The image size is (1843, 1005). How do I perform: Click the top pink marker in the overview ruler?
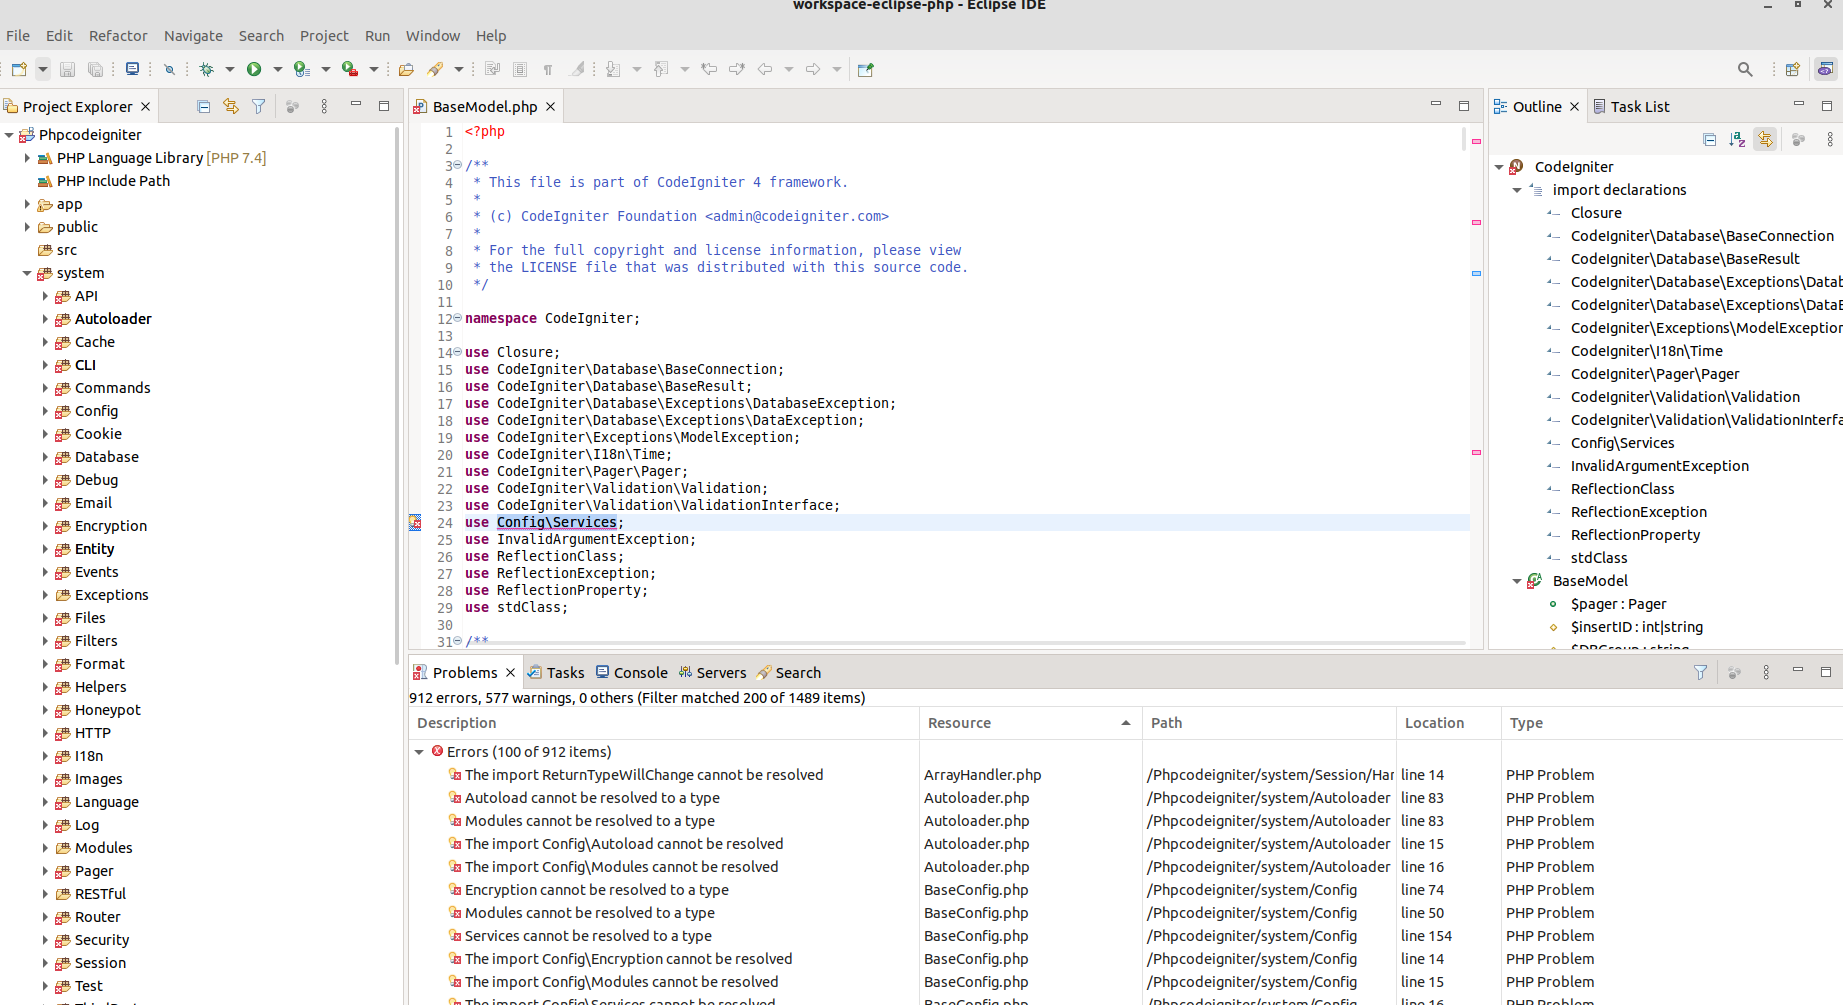(x=1476, y=141)
